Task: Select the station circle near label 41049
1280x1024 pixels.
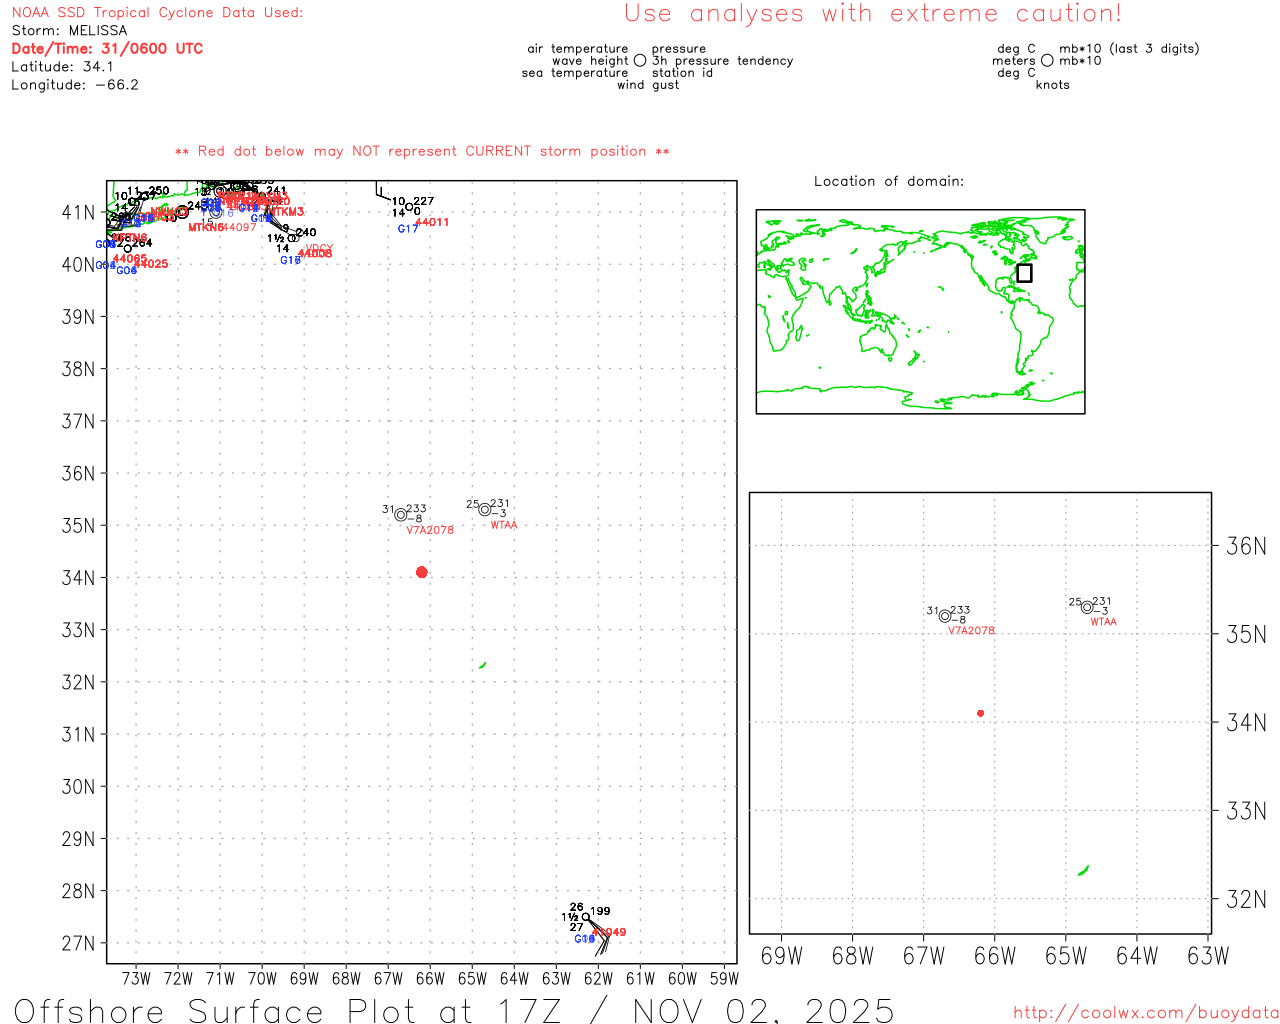Action: point(586,917)
